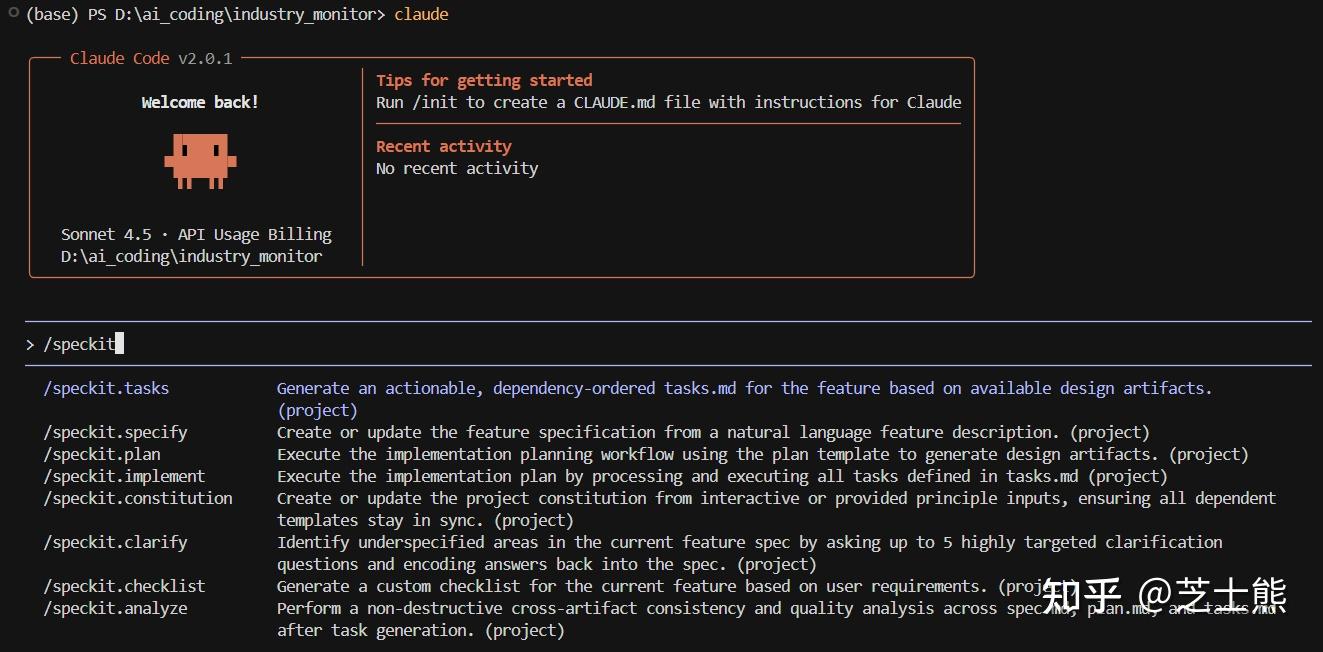Click the Recent activity heading
1323x652 pixels.
[443, 146]
